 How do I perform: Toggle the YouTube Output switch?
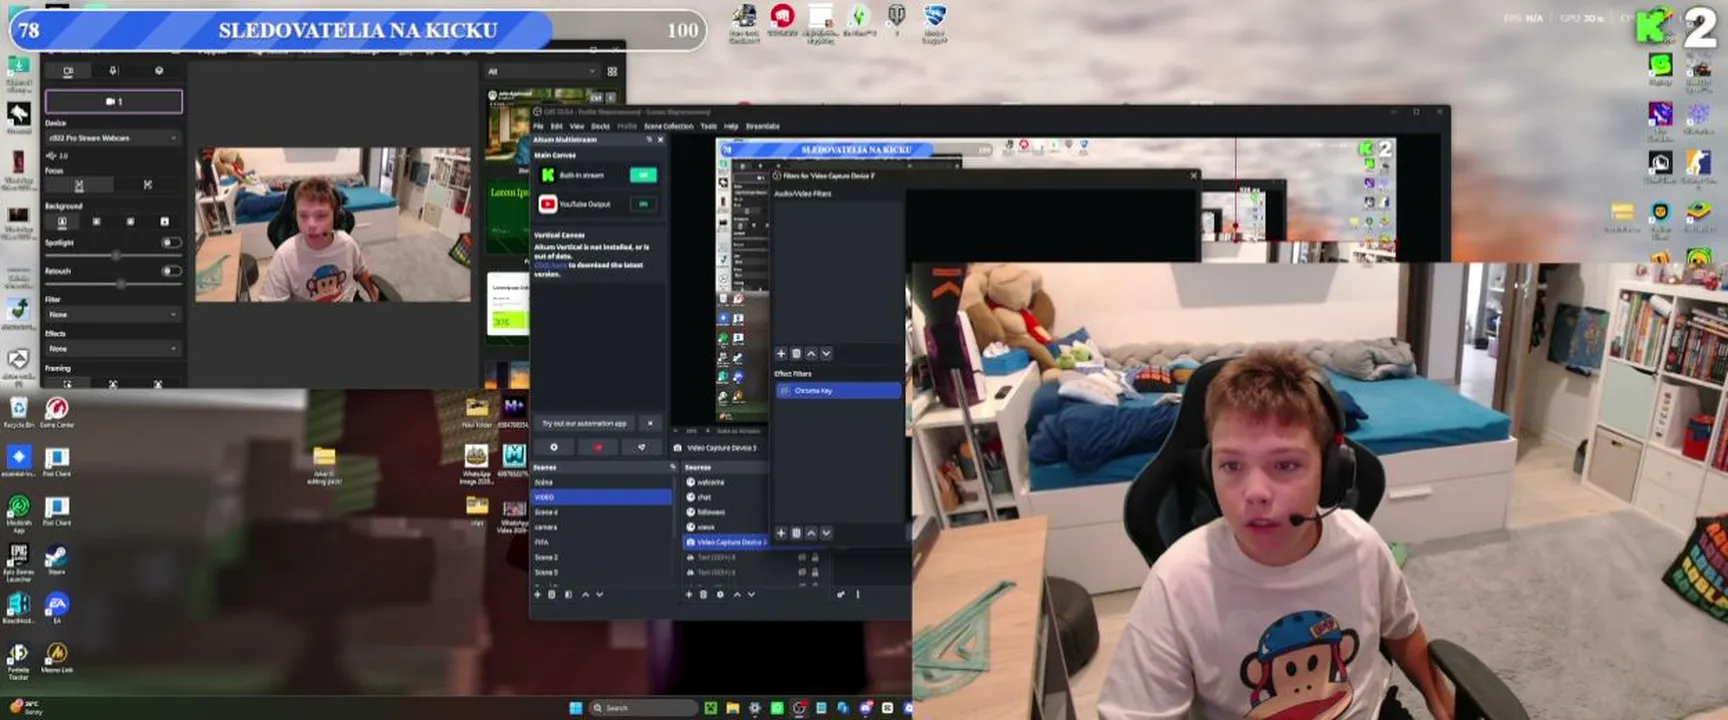643,204
